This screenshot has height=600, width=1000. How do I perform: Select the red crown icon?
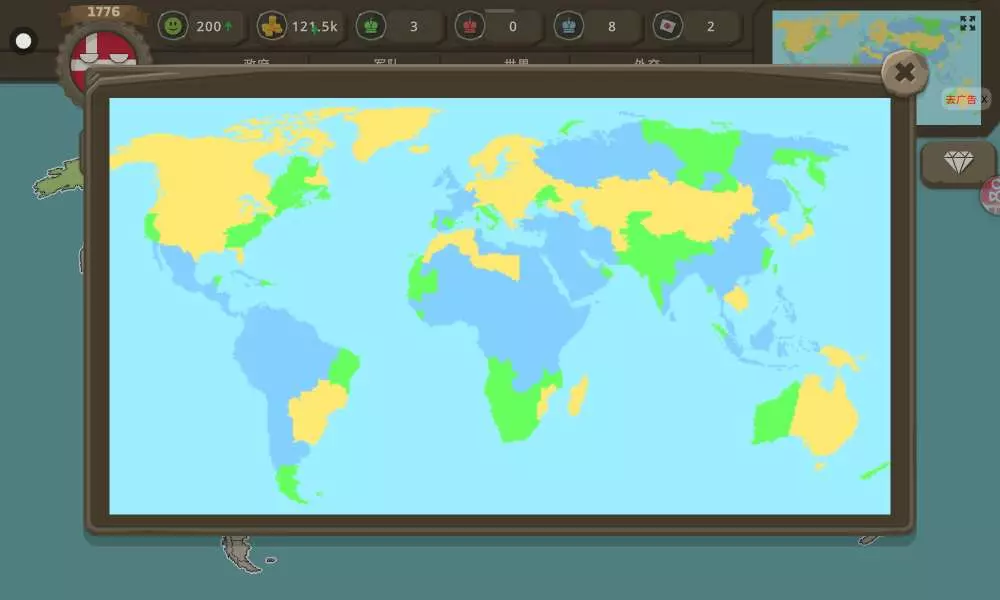(469, 26)
